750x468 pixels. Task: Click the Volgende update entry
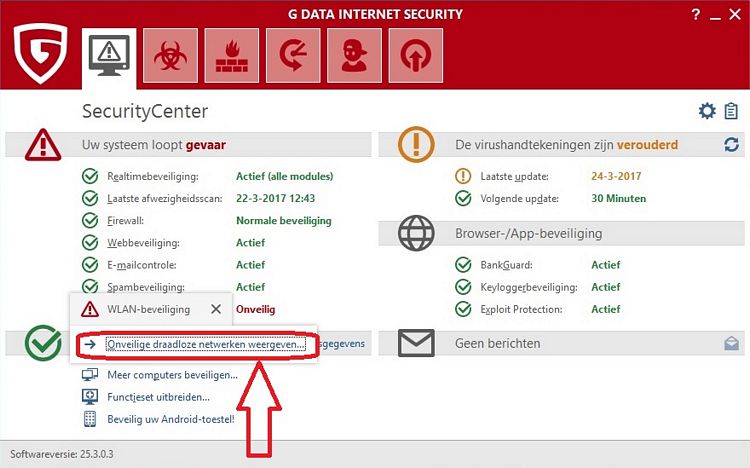[x=519, y=198]
